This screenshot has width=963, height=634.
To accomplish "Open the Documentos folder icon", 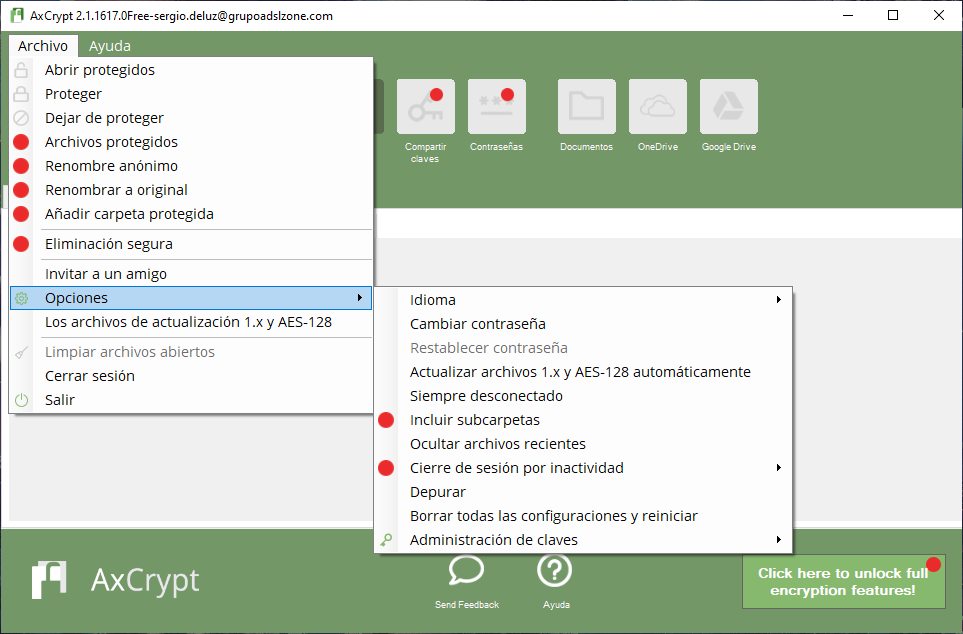I will click(x=586, y=107).
